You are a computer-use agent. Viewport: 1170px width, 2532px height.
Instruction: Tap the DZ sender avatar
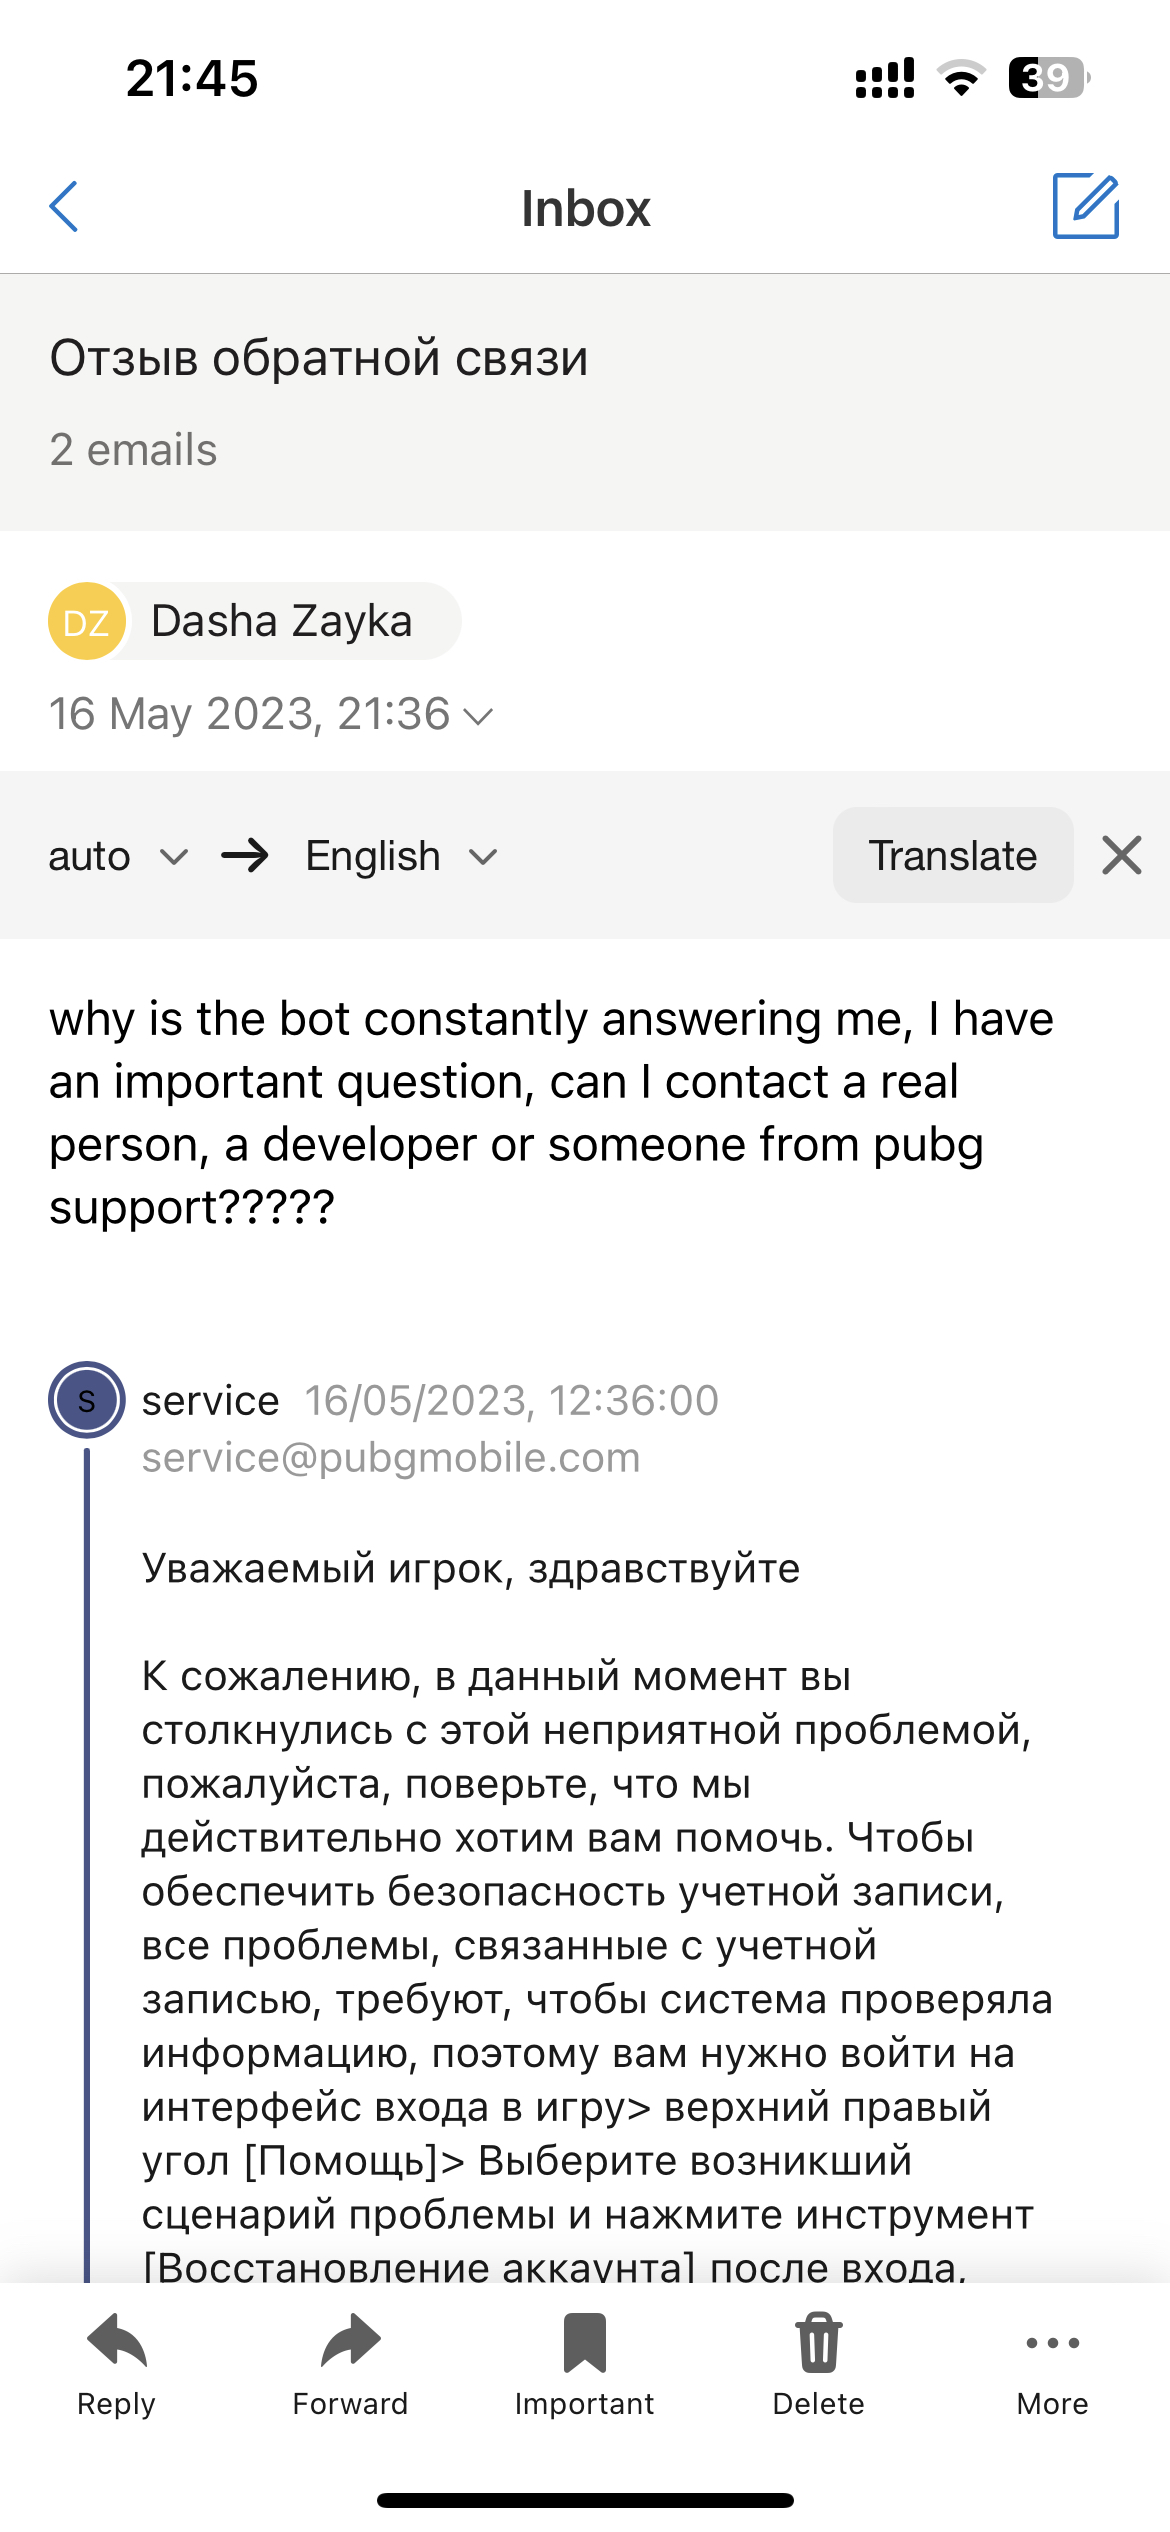pos(87,622)
